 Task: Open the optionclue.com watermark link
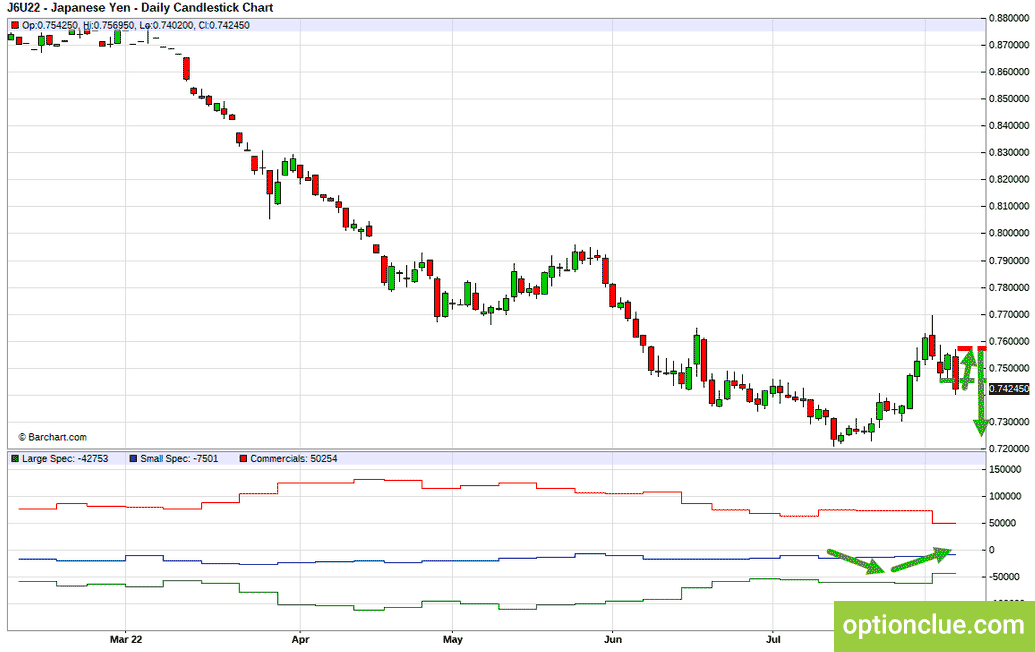pyautogui.click(x=934, y=625)
